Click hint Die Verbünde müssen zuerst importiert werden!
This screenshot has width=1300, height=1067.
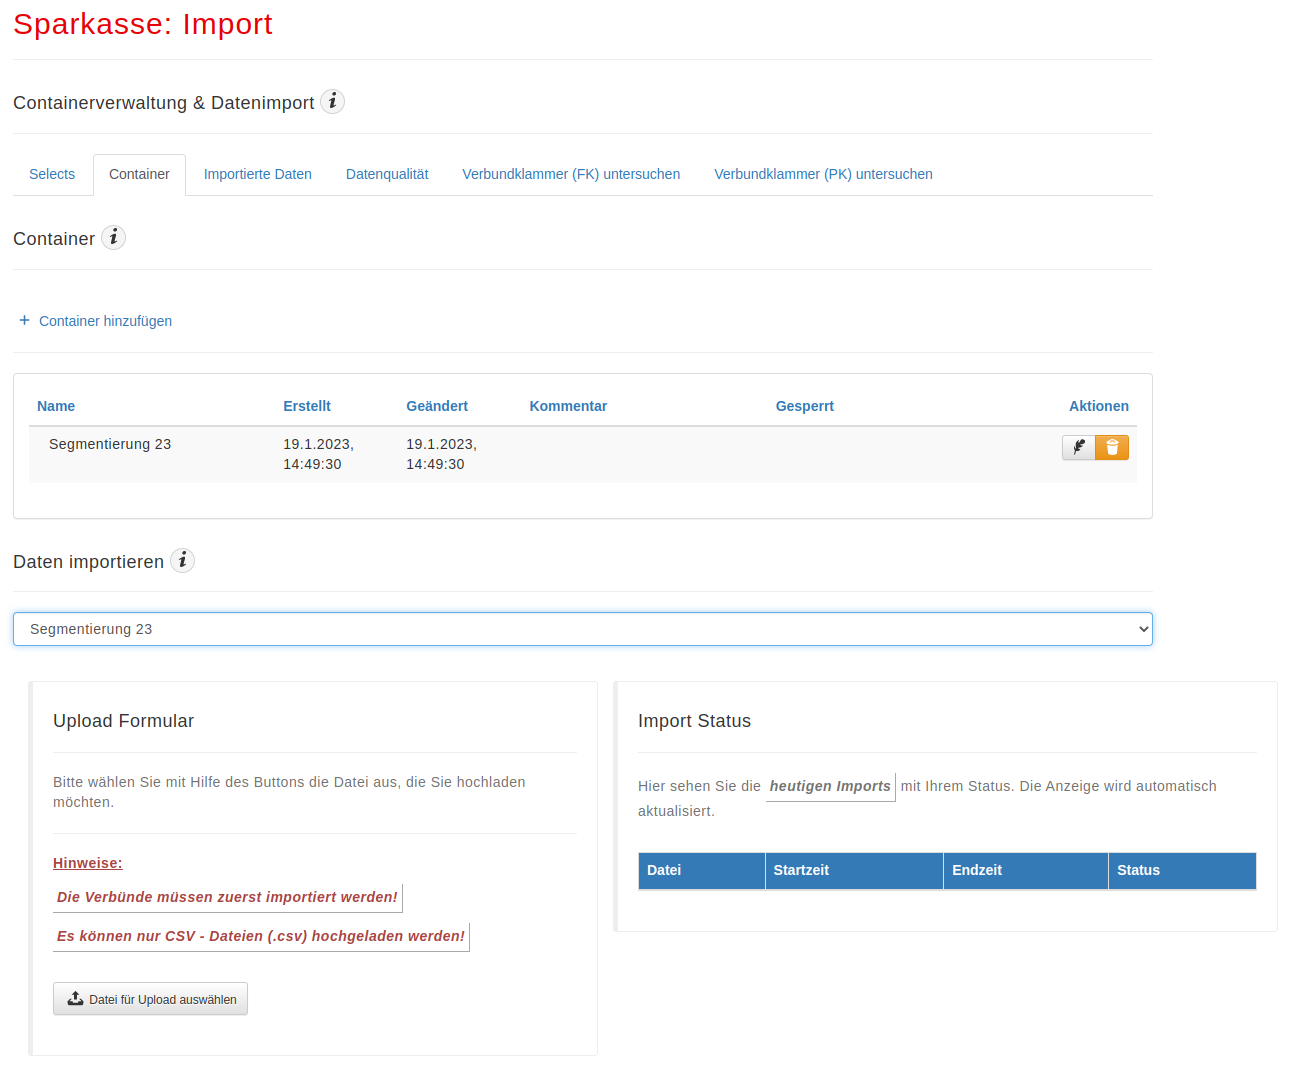pyautogui.click(x=227, y=897)
